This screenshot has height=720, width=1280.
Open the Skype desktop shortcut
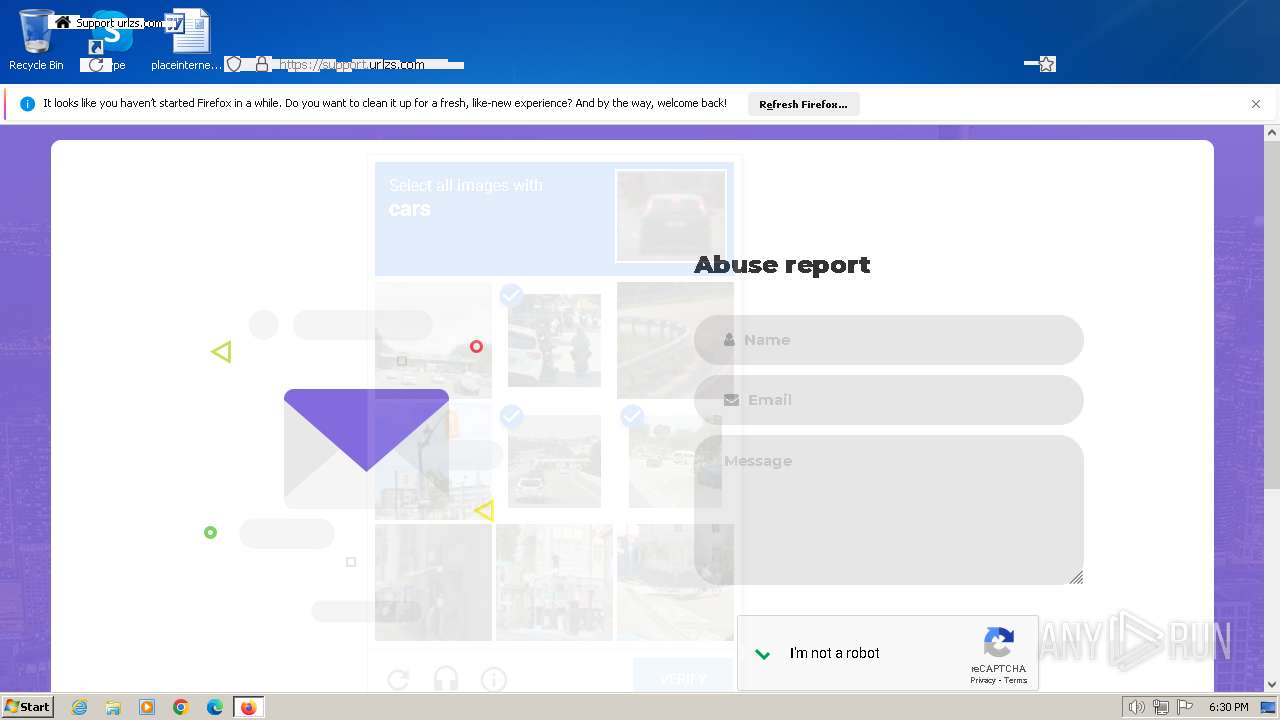click(112, 40)
